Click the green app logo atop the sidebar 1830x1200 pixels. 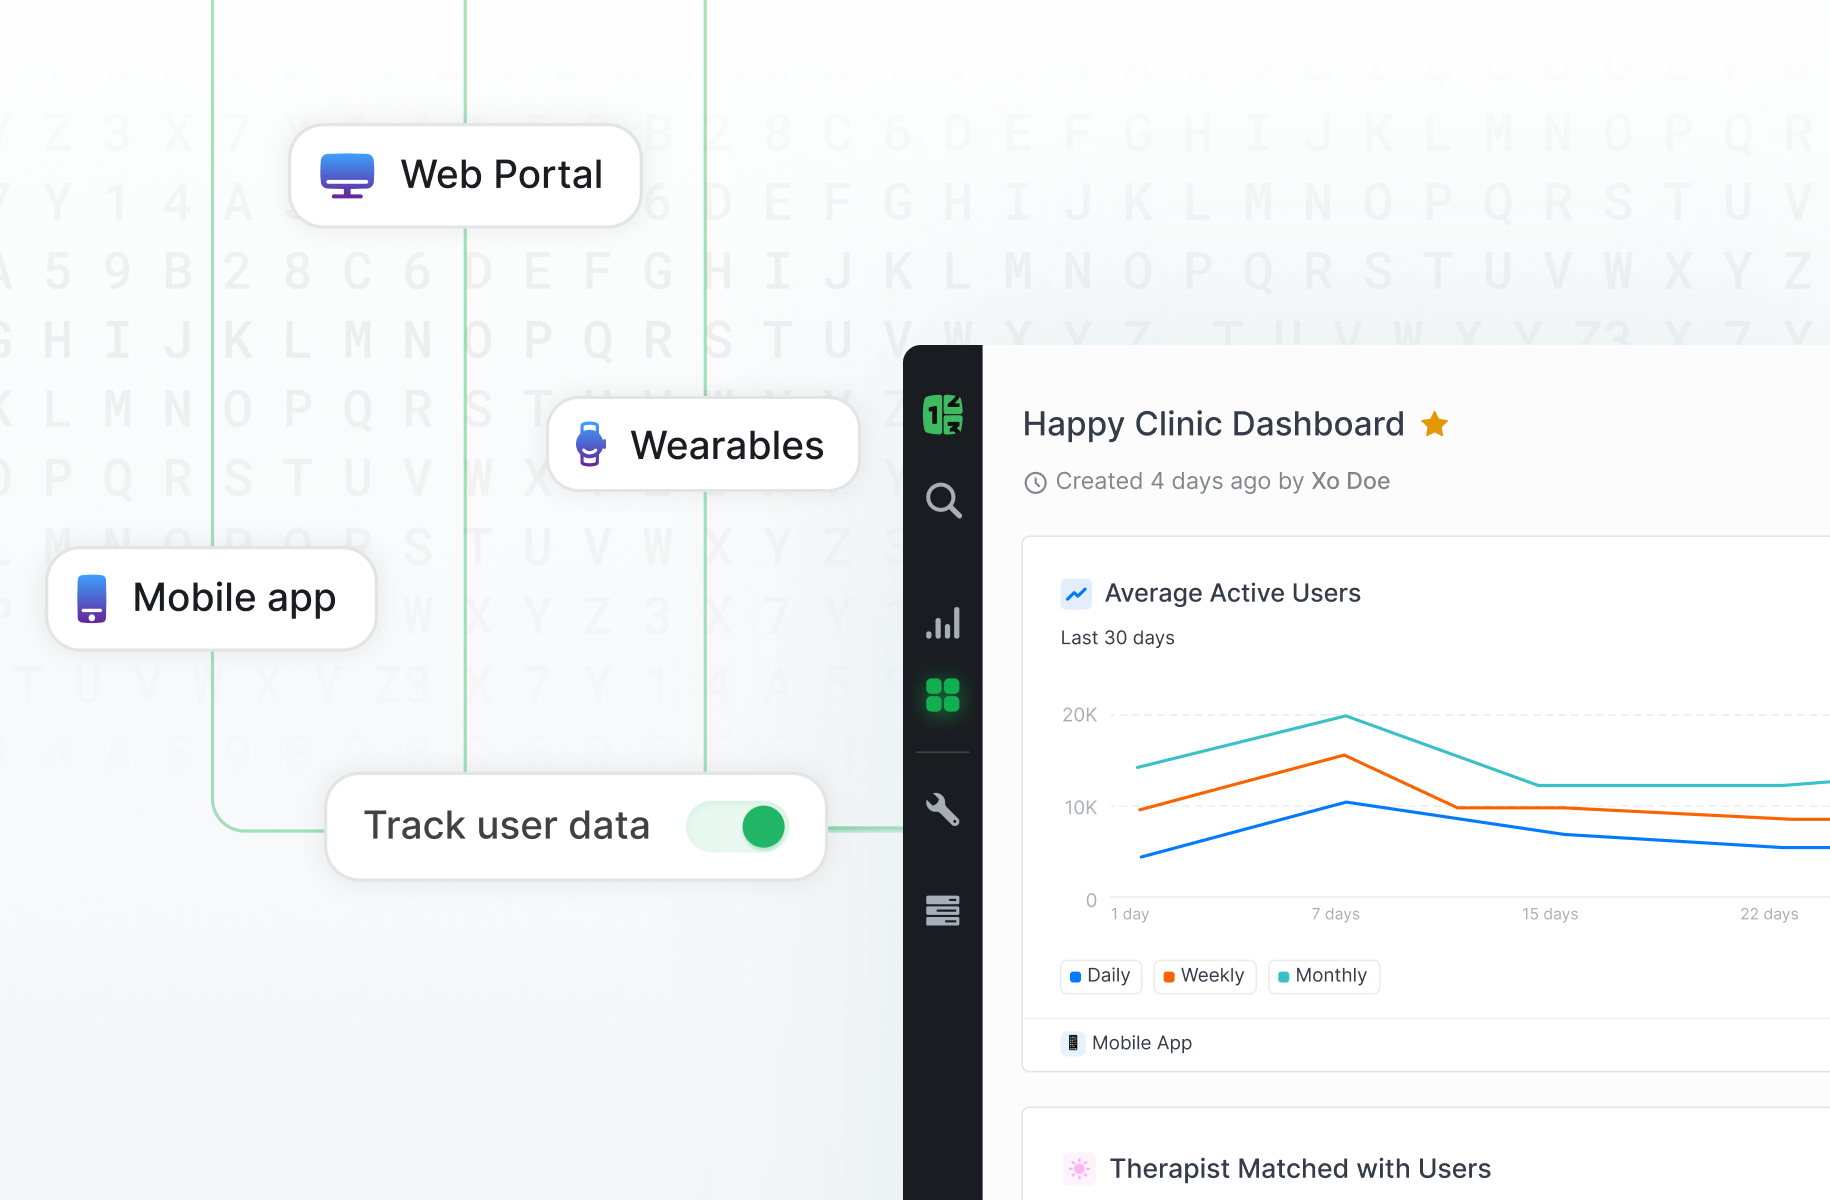[x=941, y=413]
